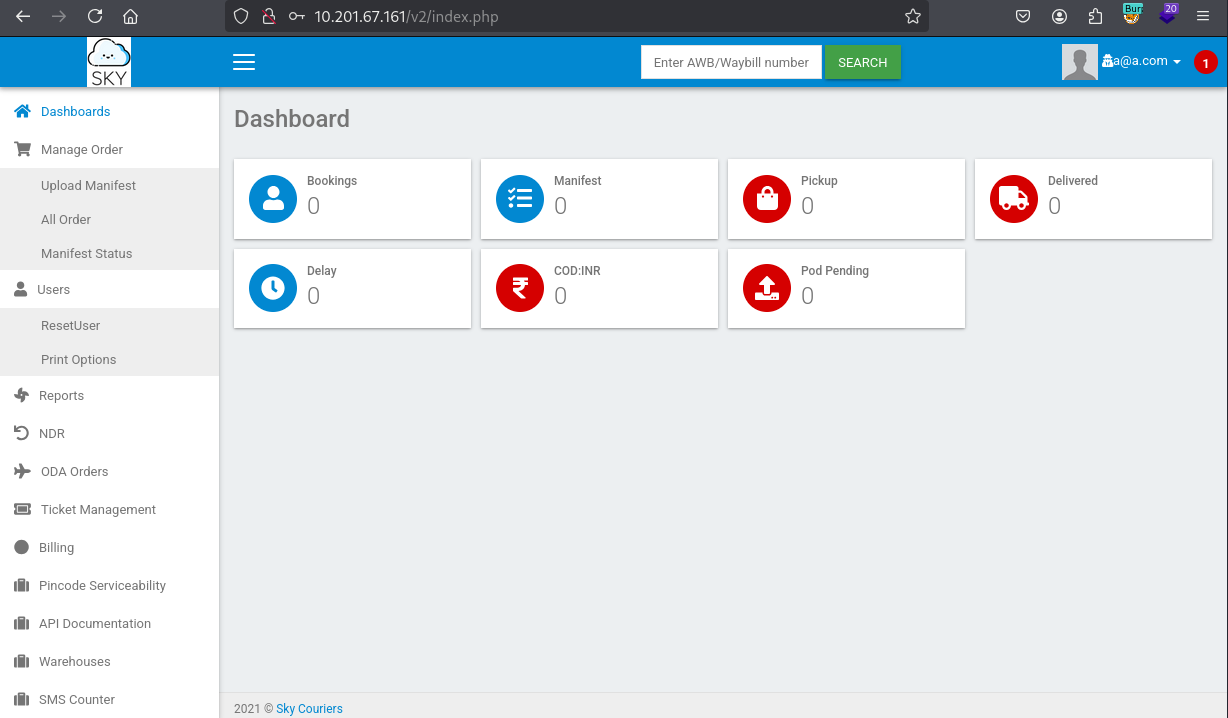The image size is (1228, 718).
Task: Click the ODA Orders airplane icon
Action: pyautogui.click(x=22, y=471)
